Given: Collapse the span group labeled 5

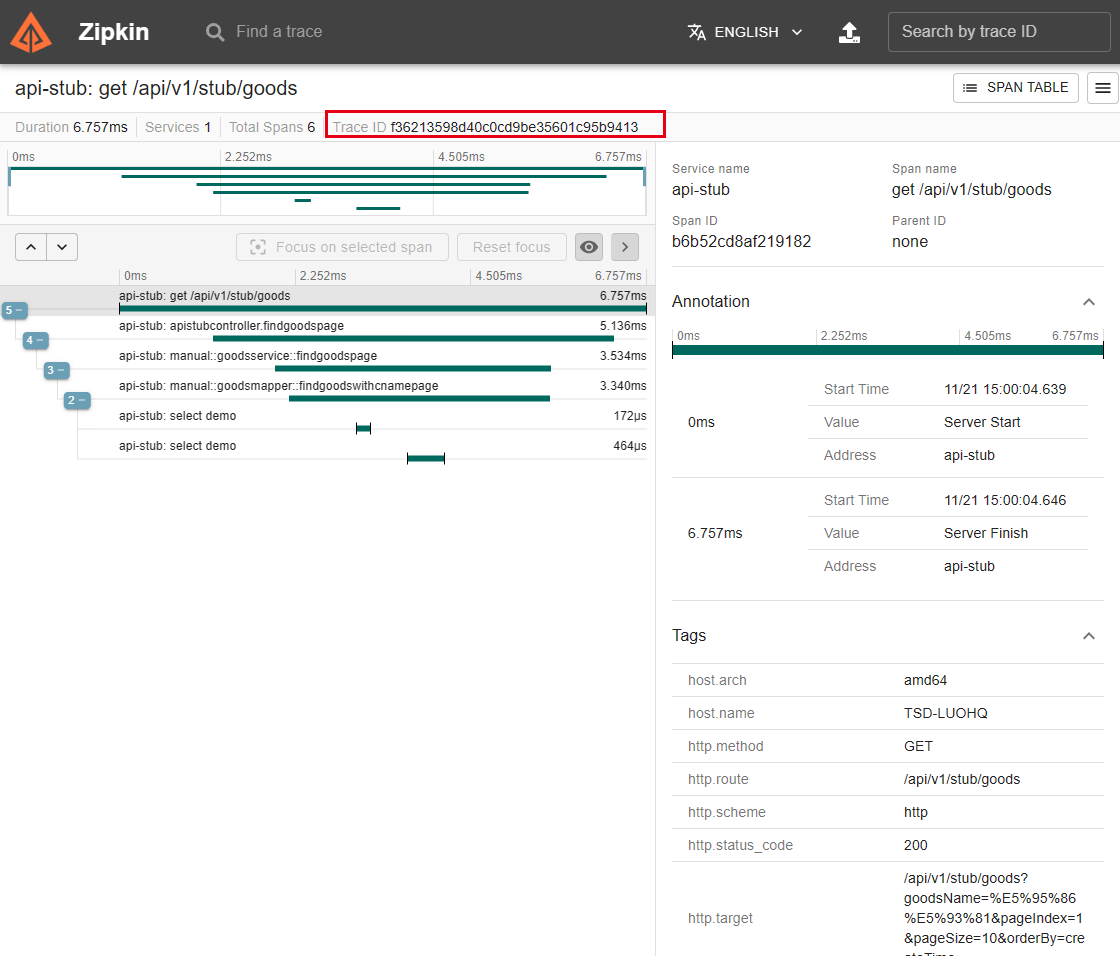Looking at the screenshot, I should tap(14, 310).
